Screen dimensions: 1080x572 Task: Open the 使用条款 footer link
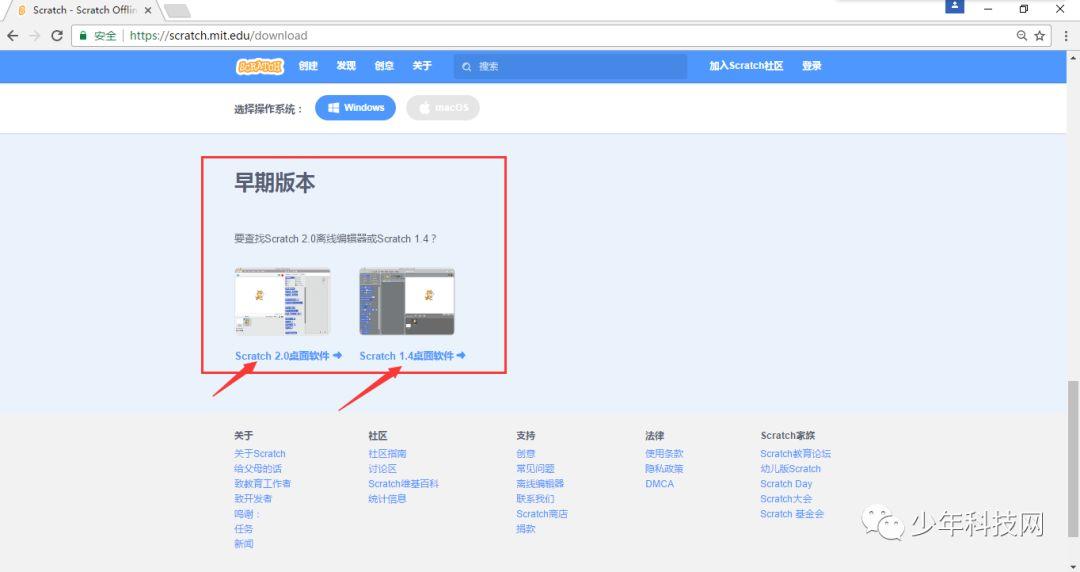664,454
